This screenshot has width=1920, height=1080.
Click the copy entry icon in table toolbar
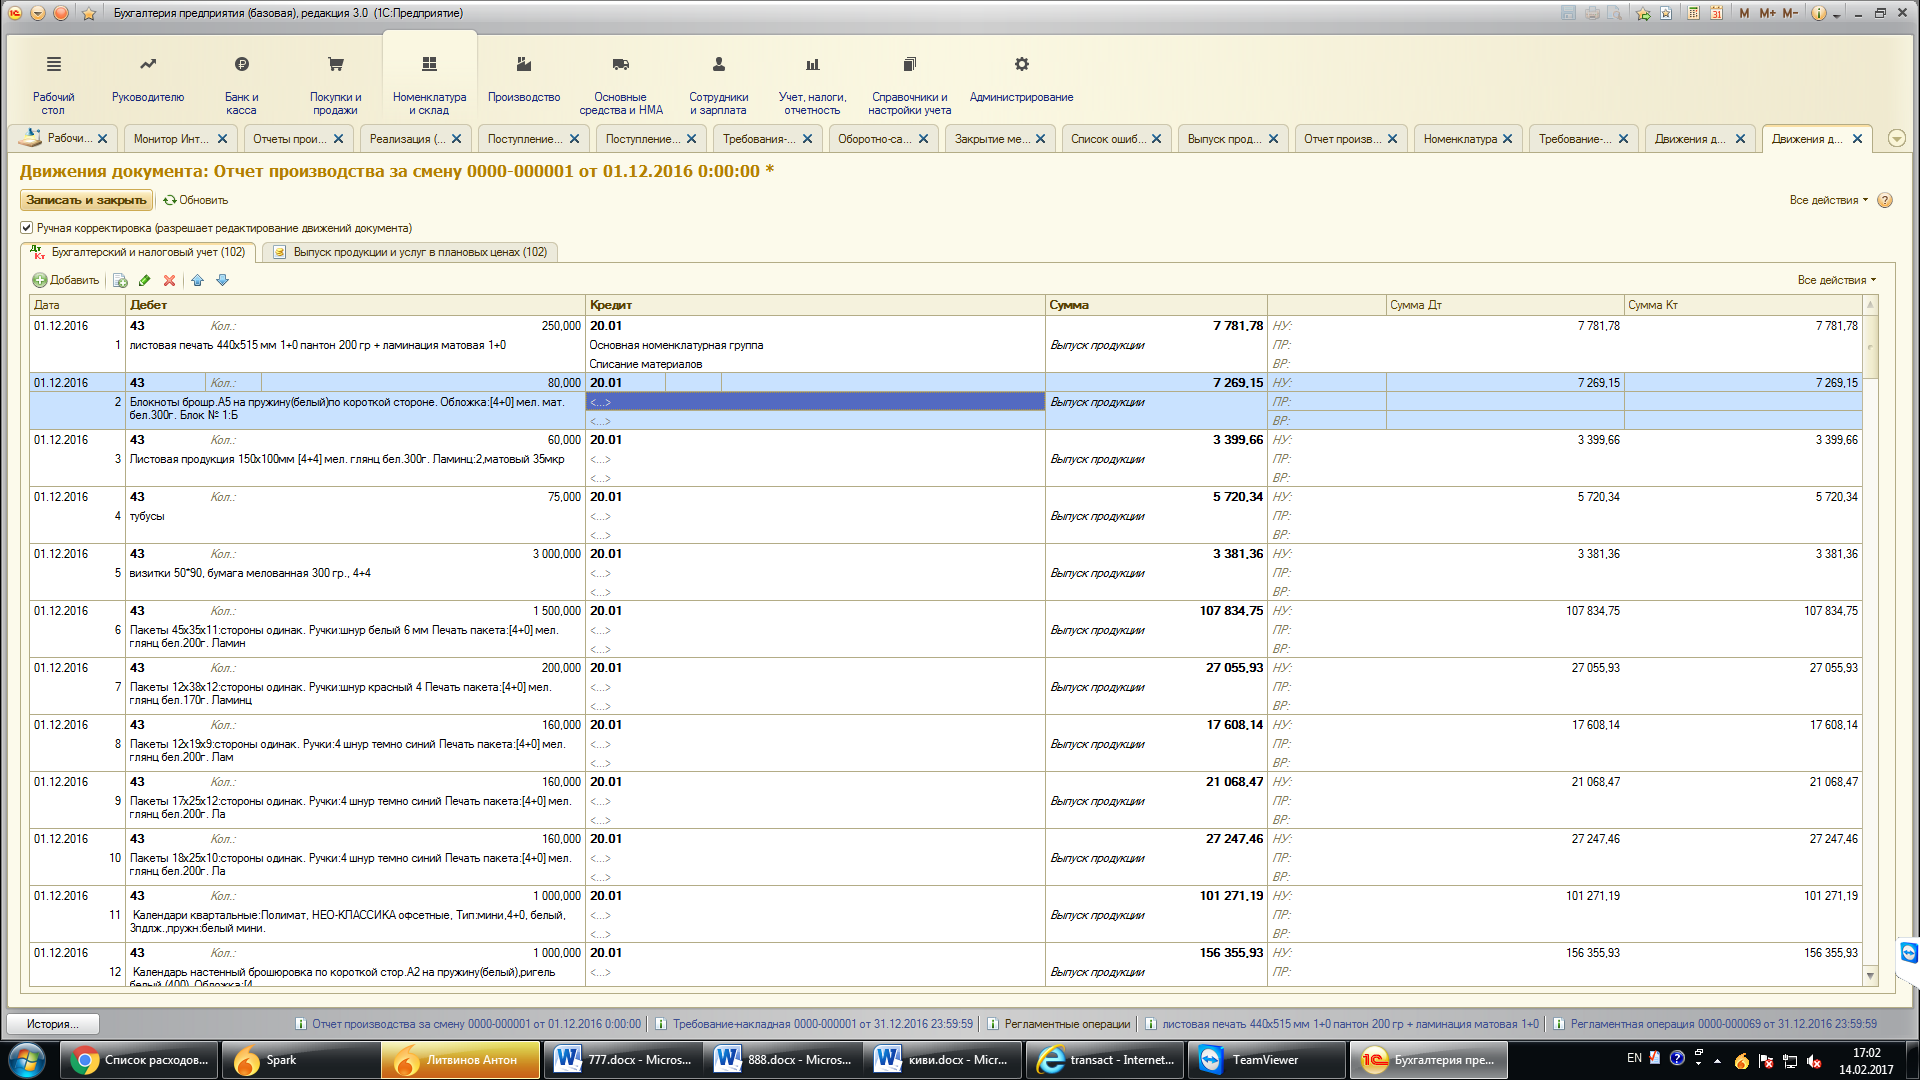tap(120, 281)
